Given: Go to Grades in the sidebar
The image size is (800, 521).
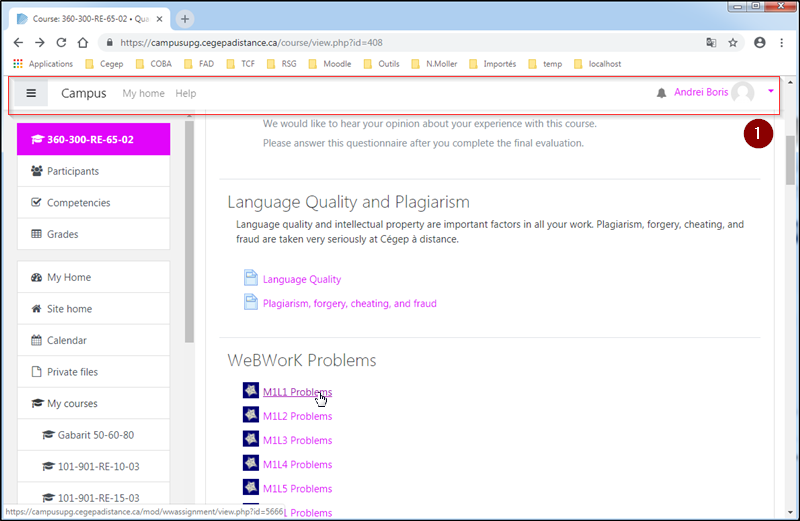Looking at the screenshot, I should 62,234.
